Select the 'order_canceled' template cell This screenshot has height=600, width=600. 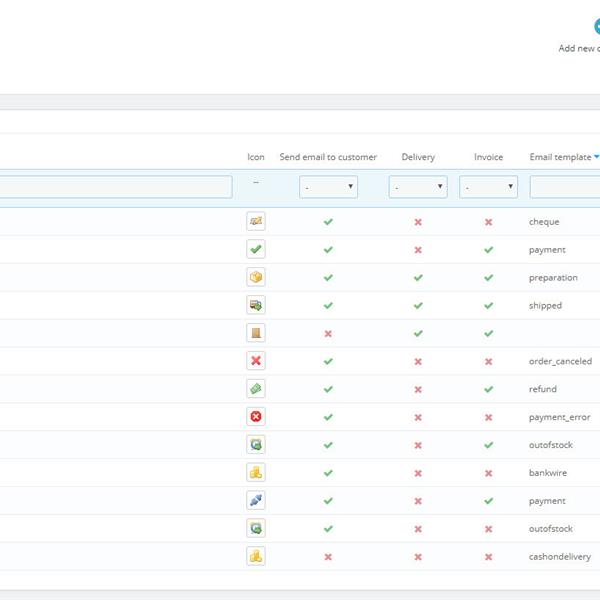pyautogui.click(x=560, y=361)
